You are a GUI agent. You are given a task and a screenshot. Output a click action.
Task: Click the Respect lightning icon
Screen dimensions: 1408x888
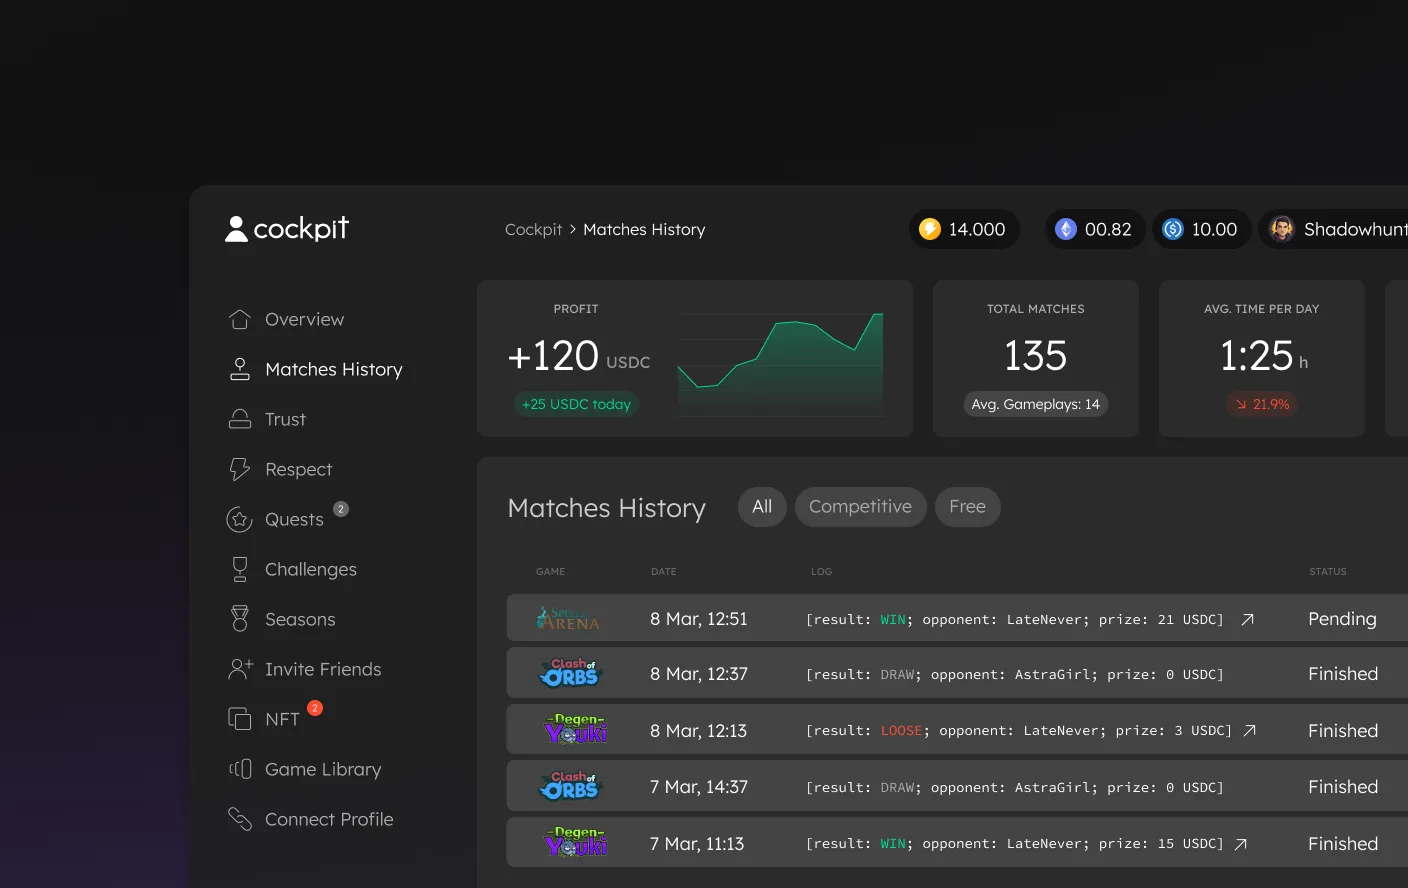[240, 469]
